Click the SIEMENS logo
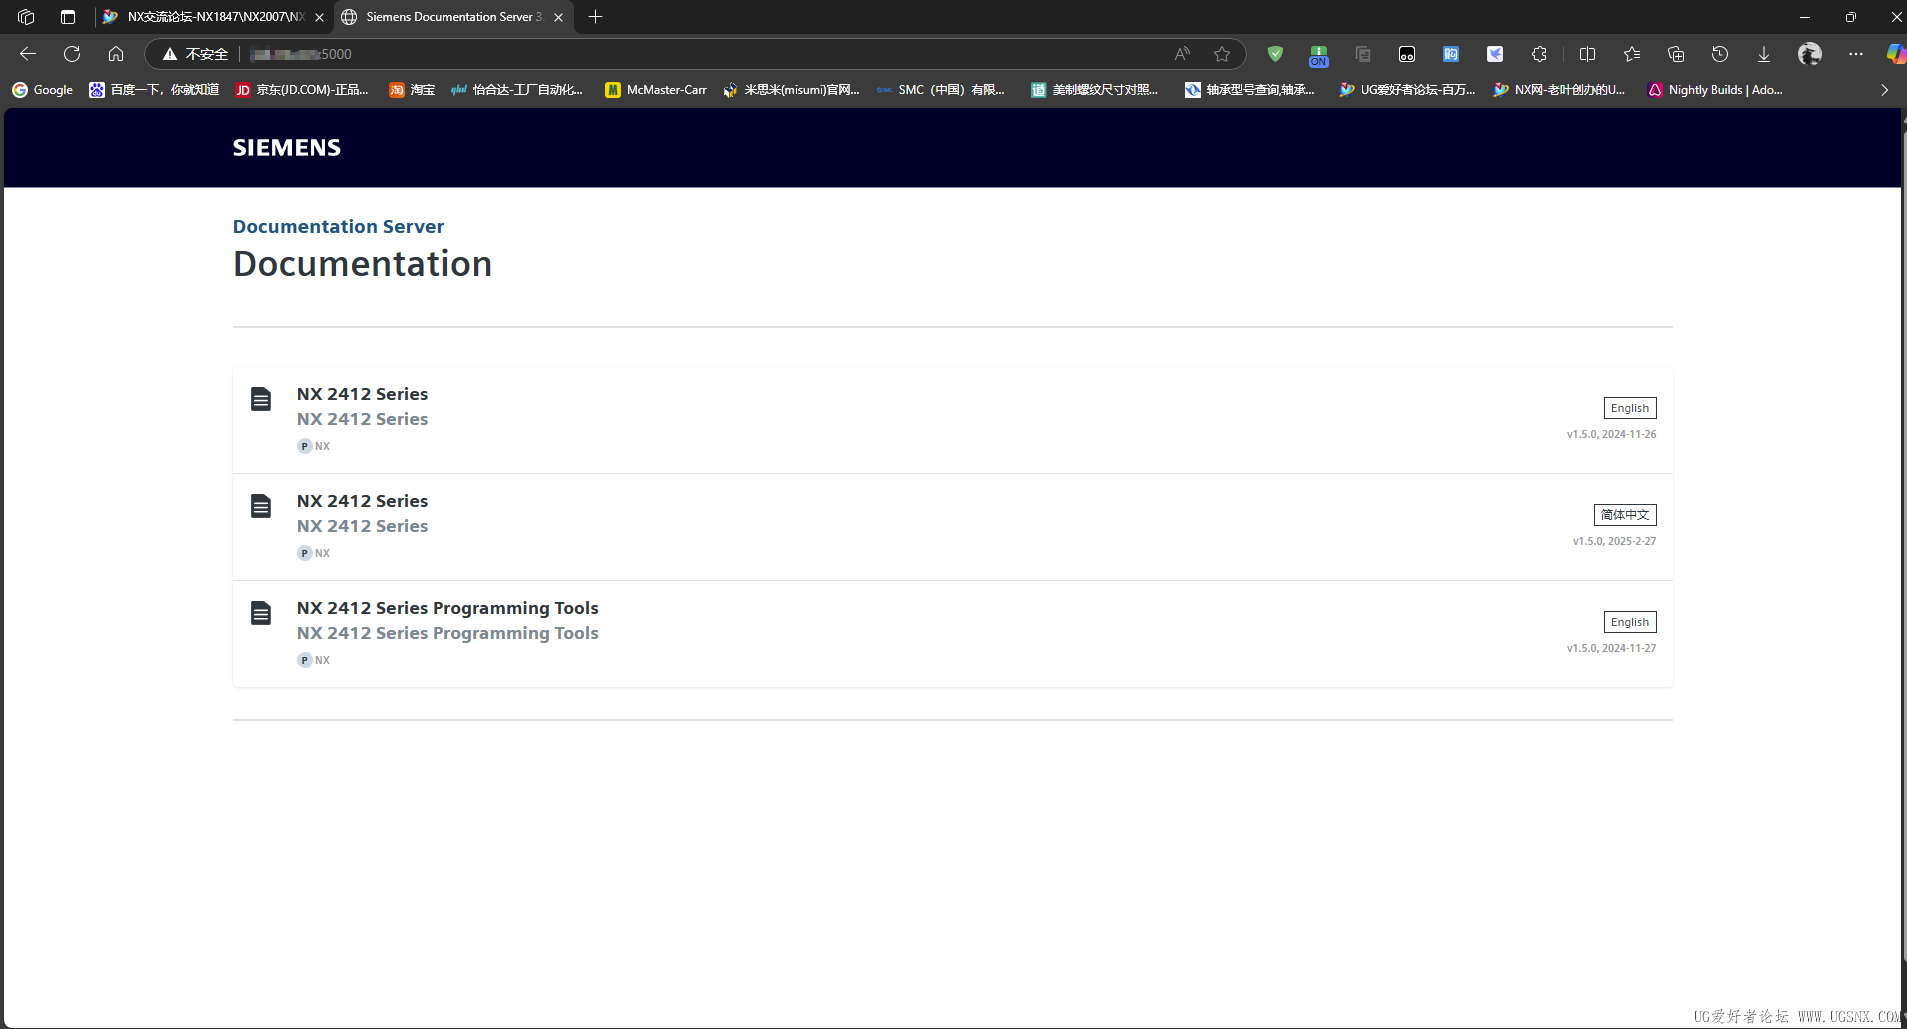 pyautogui.click(x=287, y=148)
